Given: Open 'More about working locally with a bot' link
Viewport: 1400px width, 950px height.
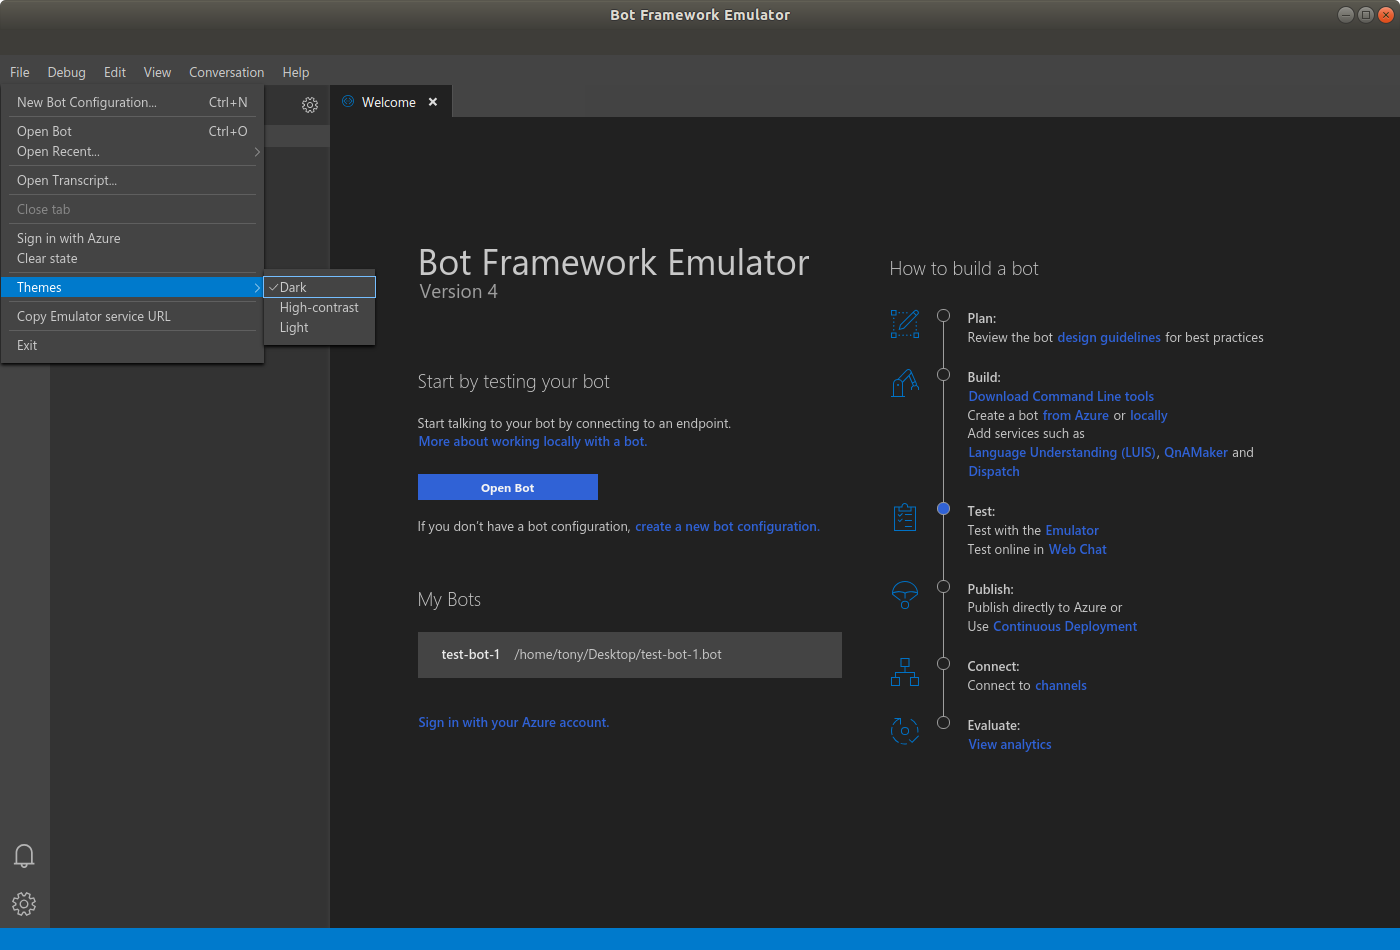Looking at the screenshot, I should pyautogui.click(x=533, y=441).
